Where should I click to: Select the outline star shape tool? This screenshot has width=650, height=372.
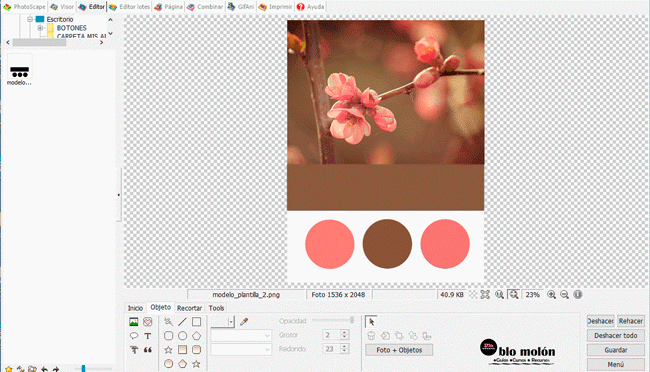(x=168, y=350)
